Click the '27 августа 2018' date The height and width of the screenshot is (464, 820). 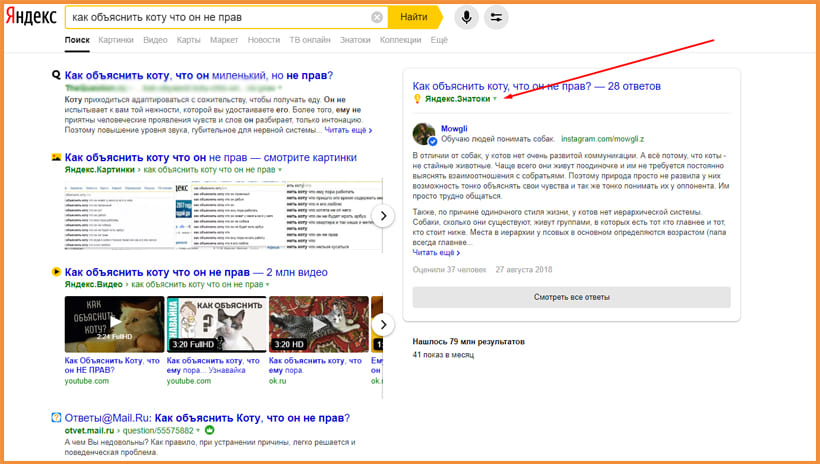click(523, 270)
